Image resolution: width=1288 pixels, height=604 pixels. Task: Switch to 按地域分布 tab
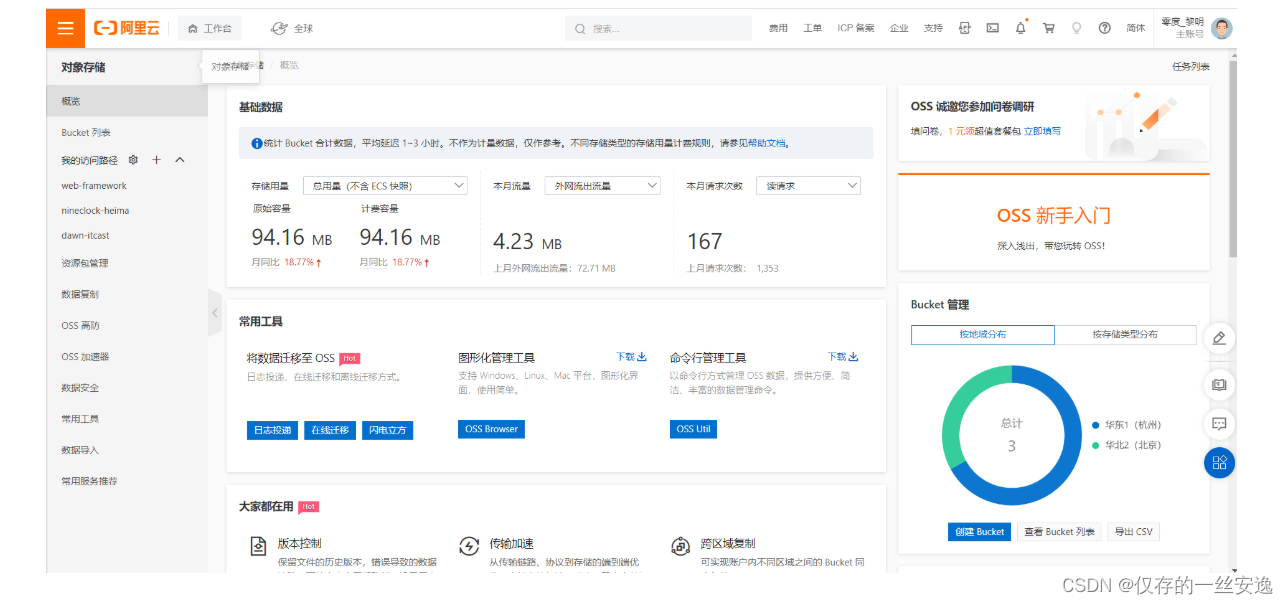tap(982, 335)
